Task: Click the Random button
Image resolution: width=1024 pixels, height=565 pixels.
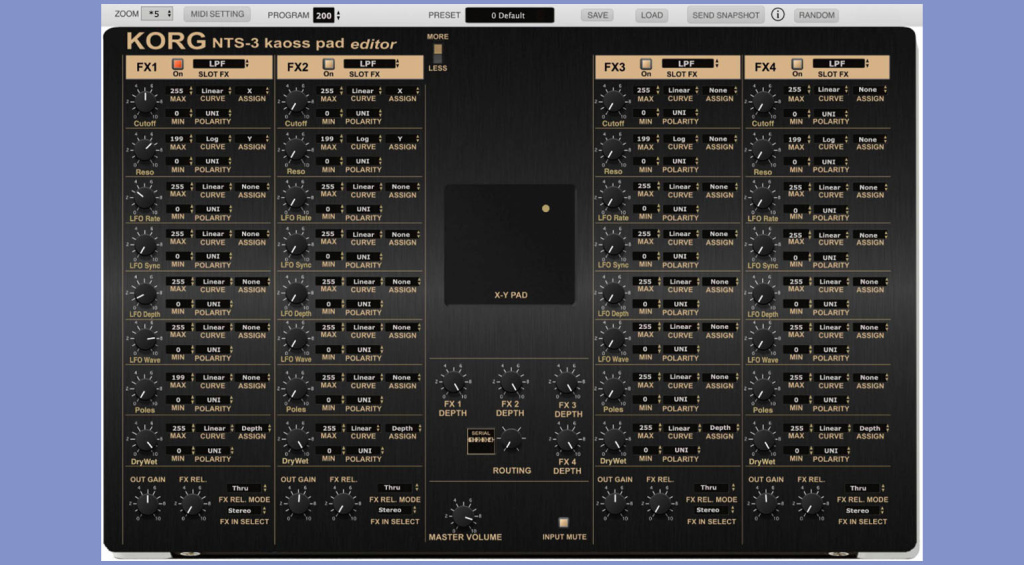Action: click(x=816, y=15)
